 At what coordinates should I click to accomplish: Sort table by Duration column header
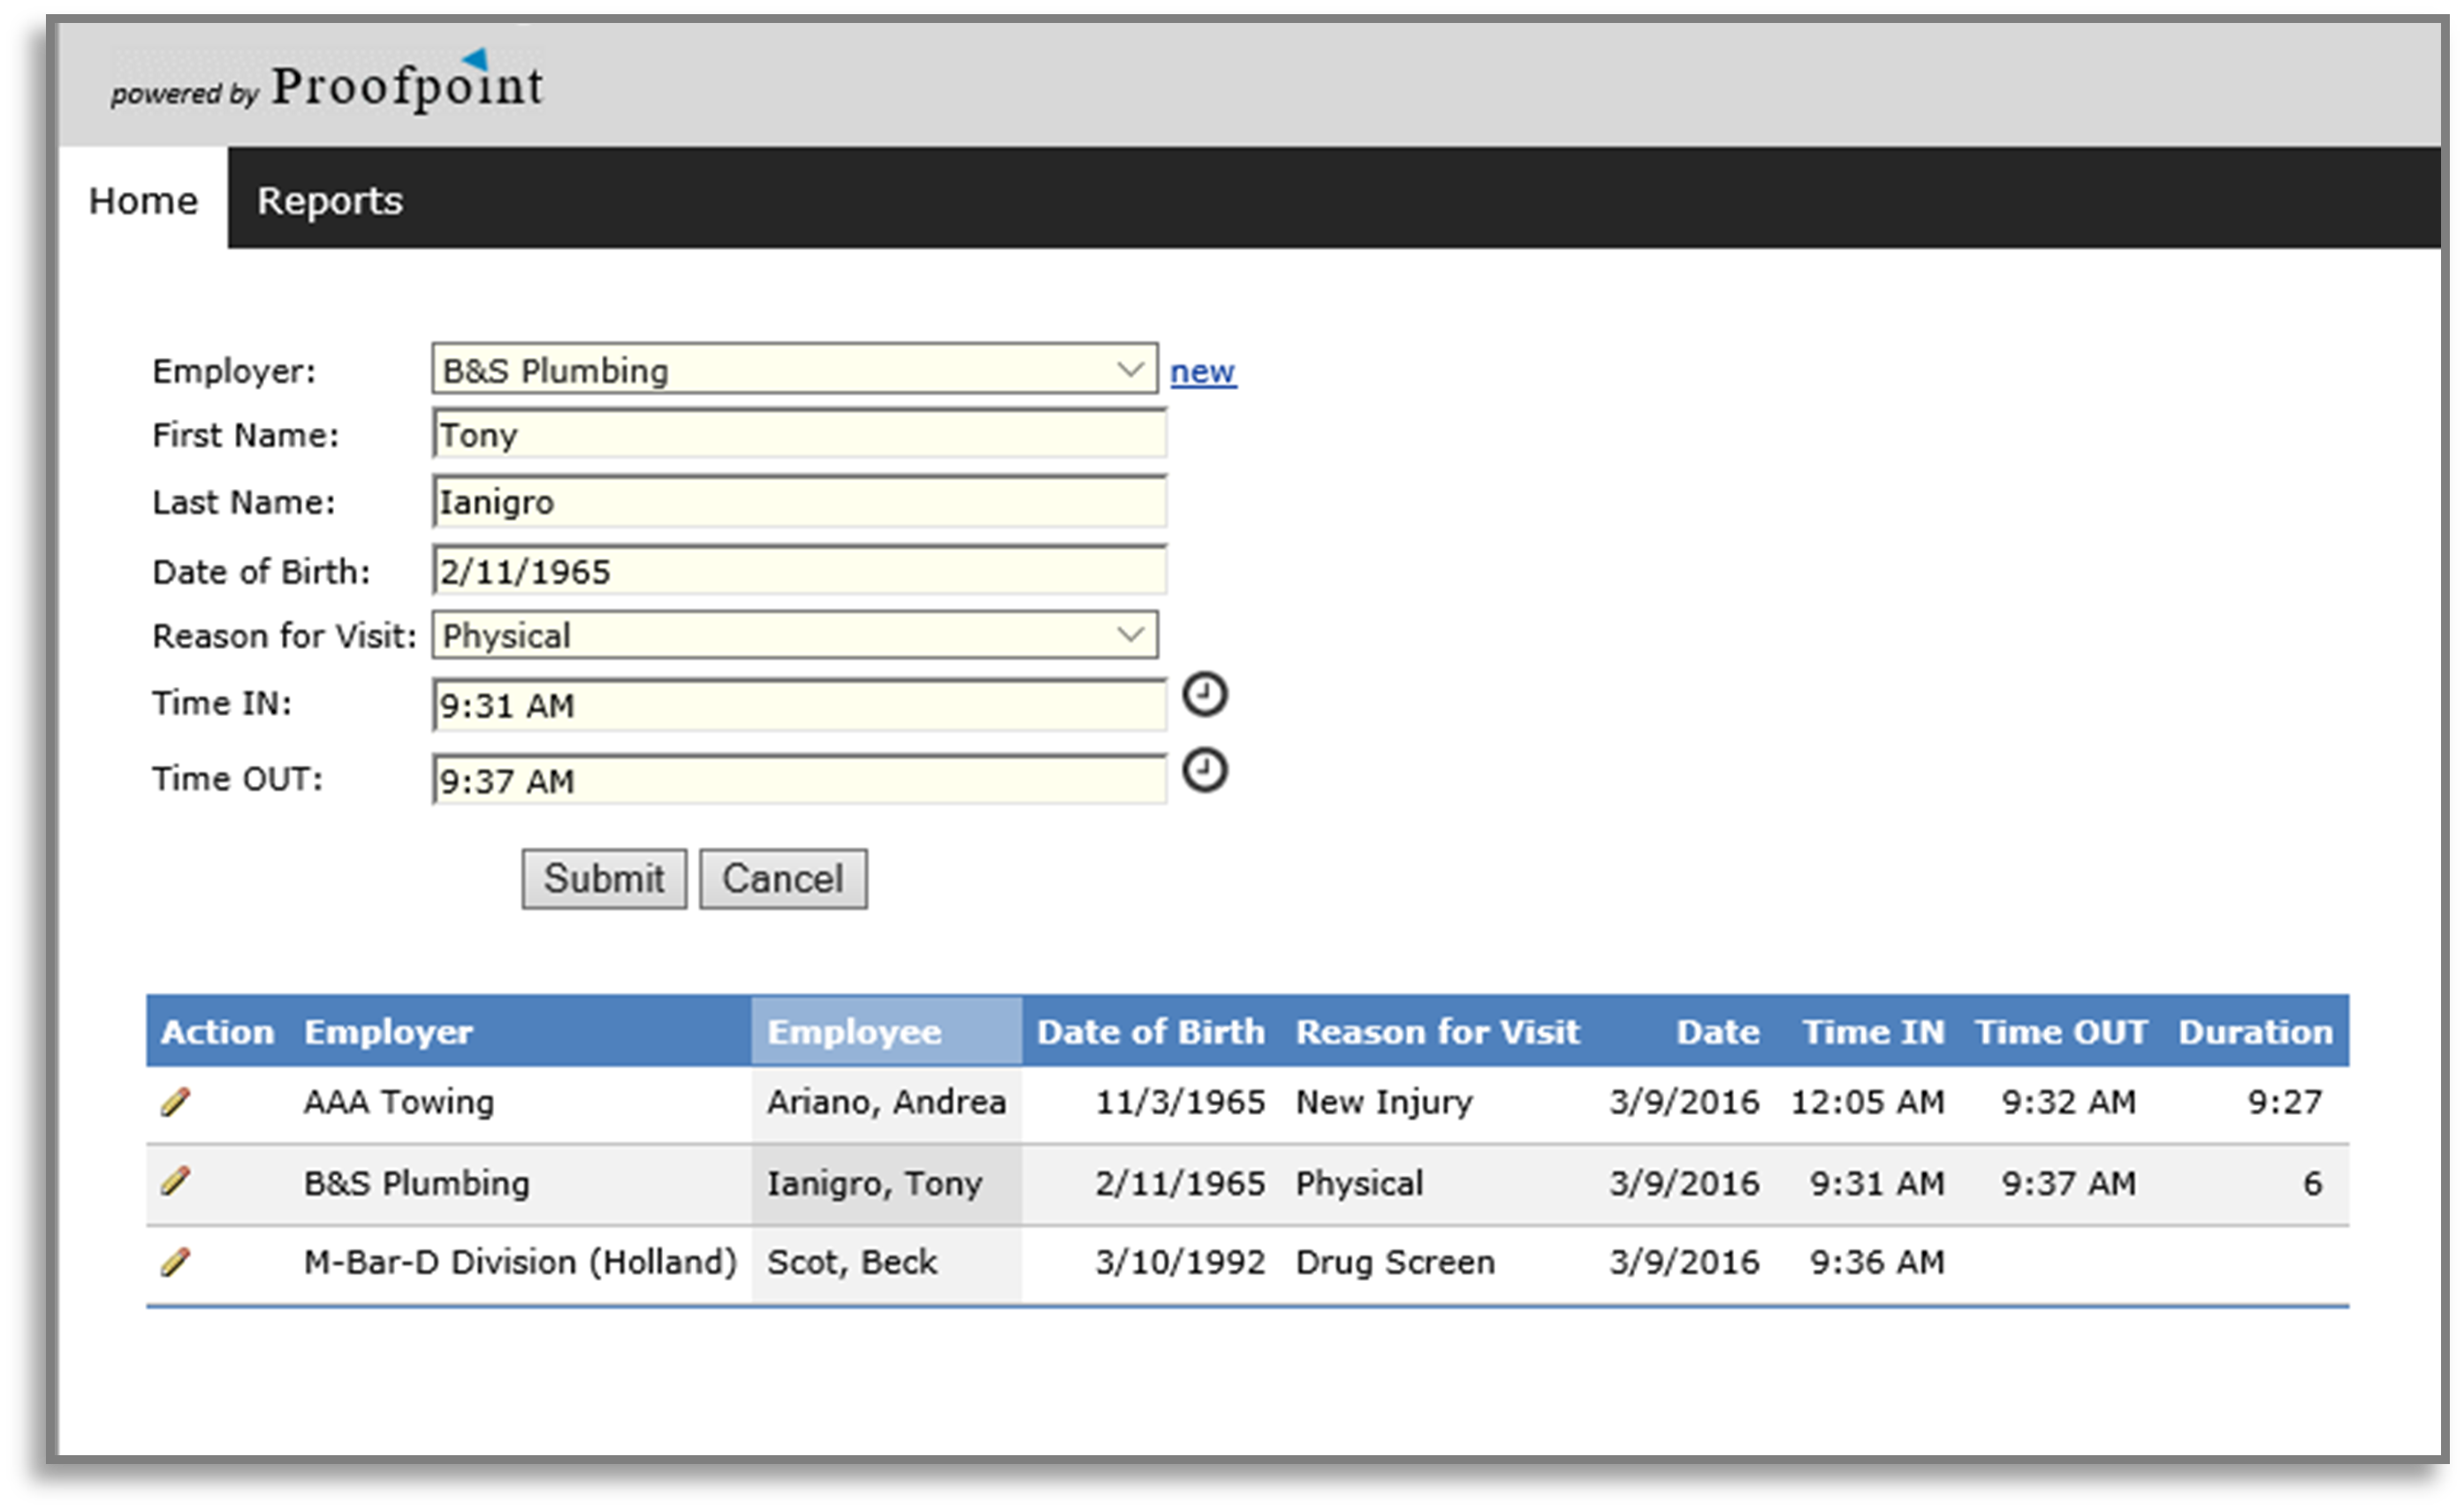tap(2254, 1032)
